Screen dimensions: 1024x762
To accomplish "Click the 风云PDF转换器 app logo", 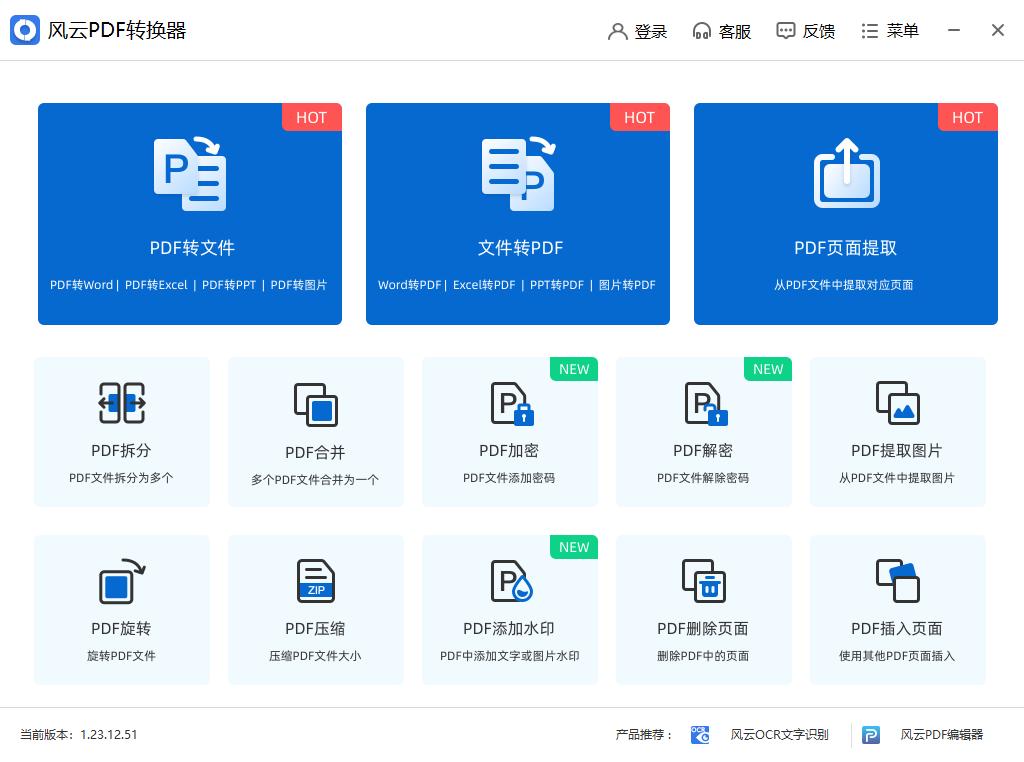I will (24, 30).
